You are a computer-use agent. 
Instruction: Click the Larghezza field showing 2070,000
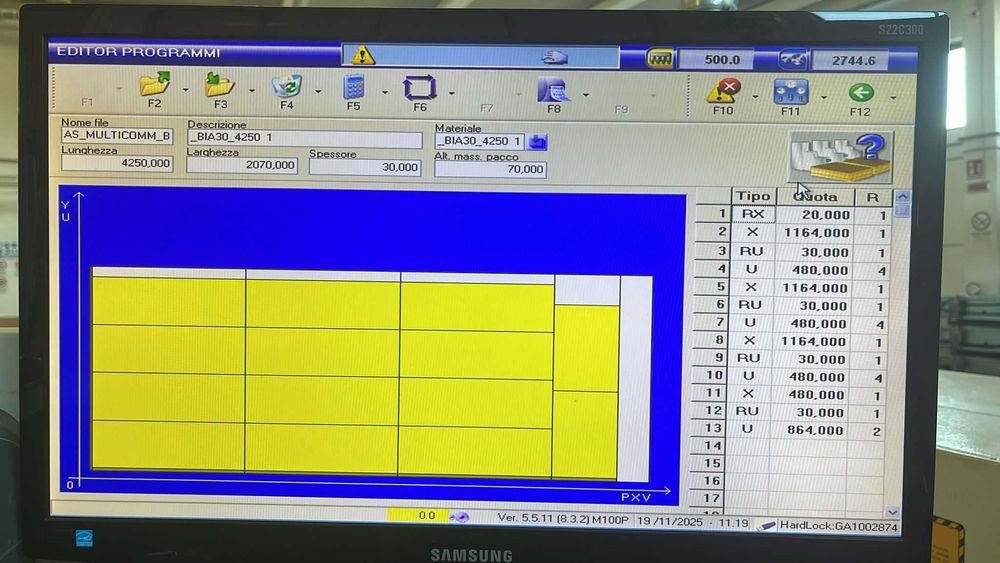point(242,165)
